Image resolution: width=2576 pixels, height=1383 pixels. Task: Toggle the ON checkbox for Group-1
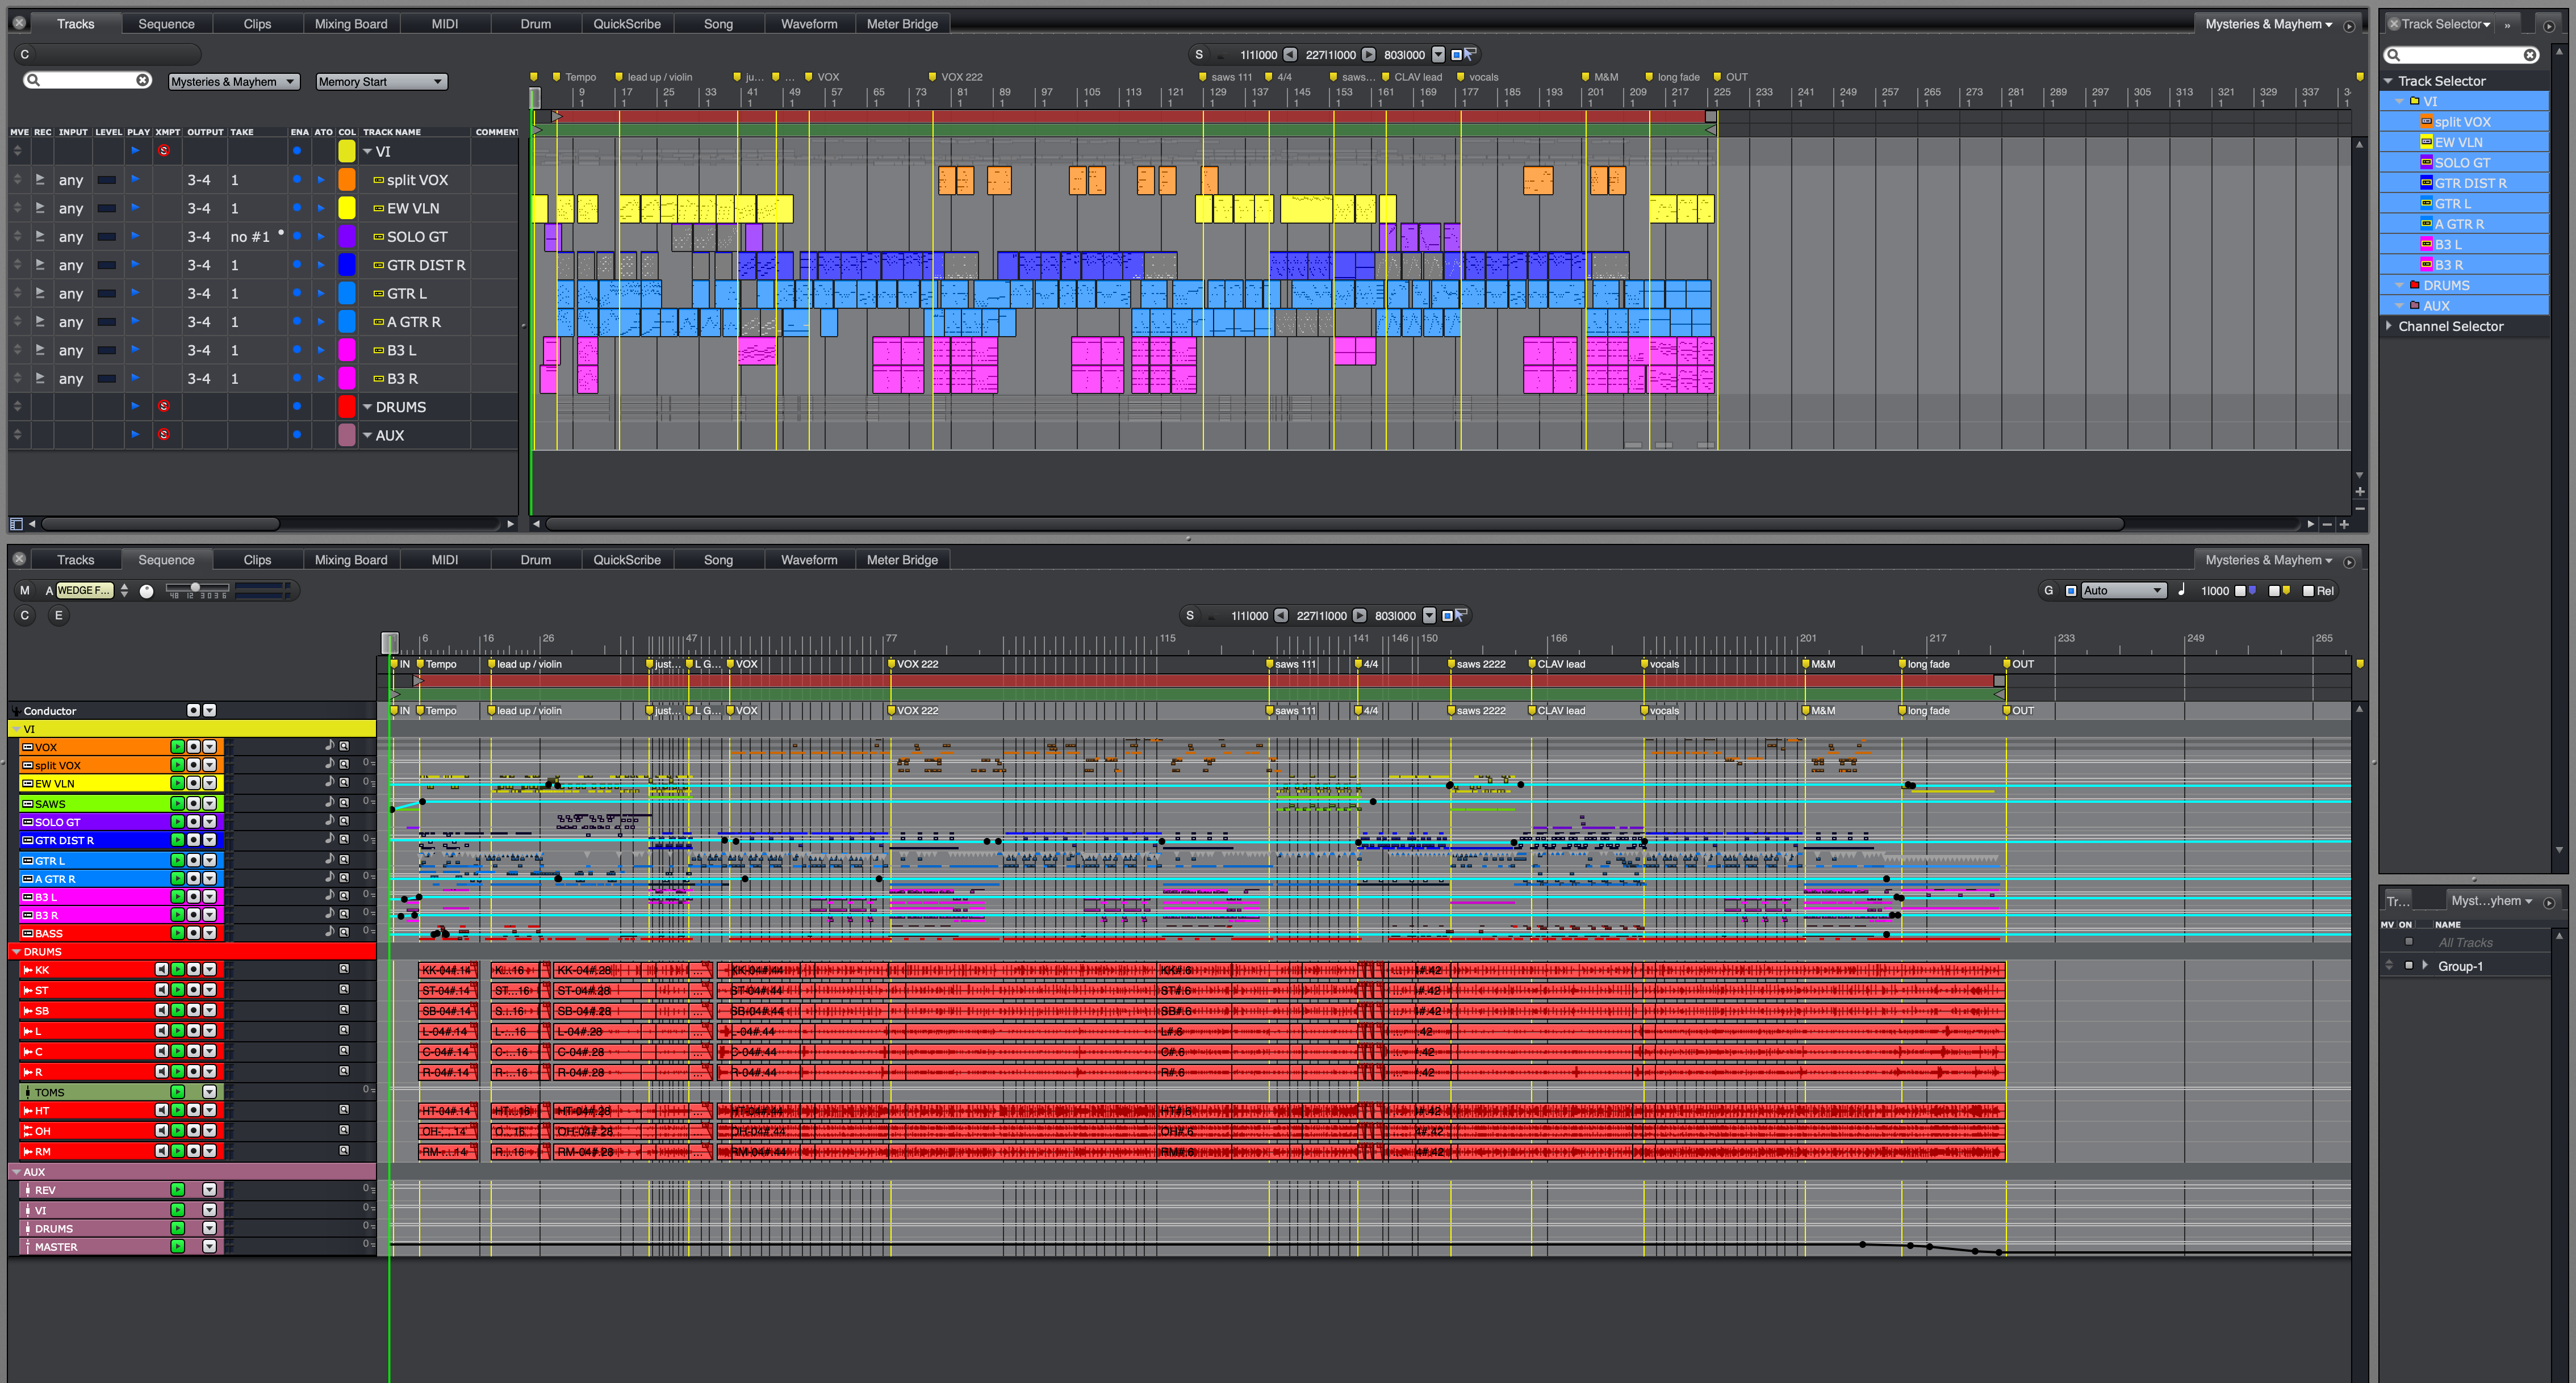click(2409, 965)
